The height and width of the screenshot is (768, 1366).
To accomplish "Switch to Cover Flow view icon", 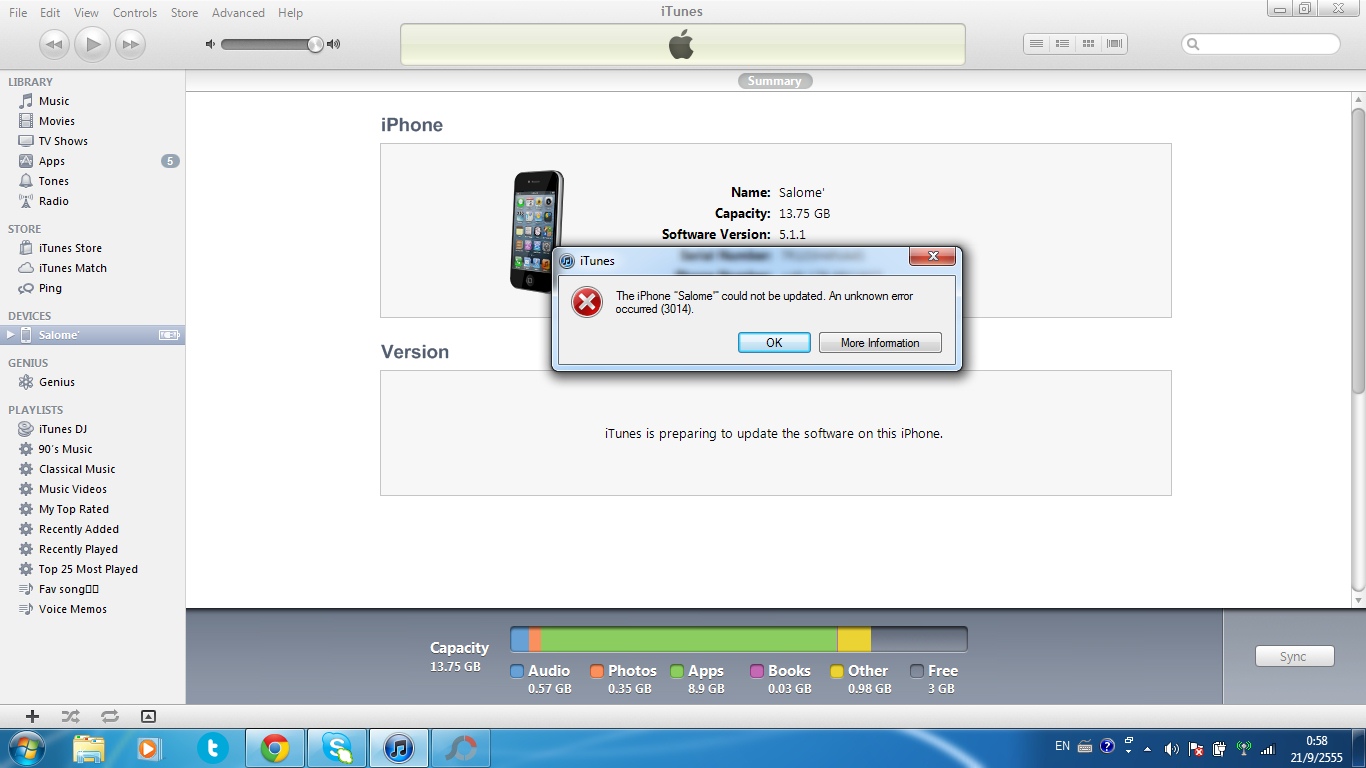I will (1115, 44).
